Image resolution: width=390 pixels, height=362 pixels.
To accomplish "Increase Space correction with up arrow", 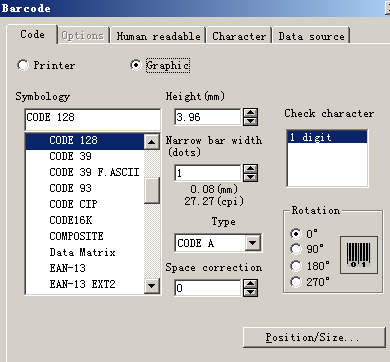I will pos(250,284).
